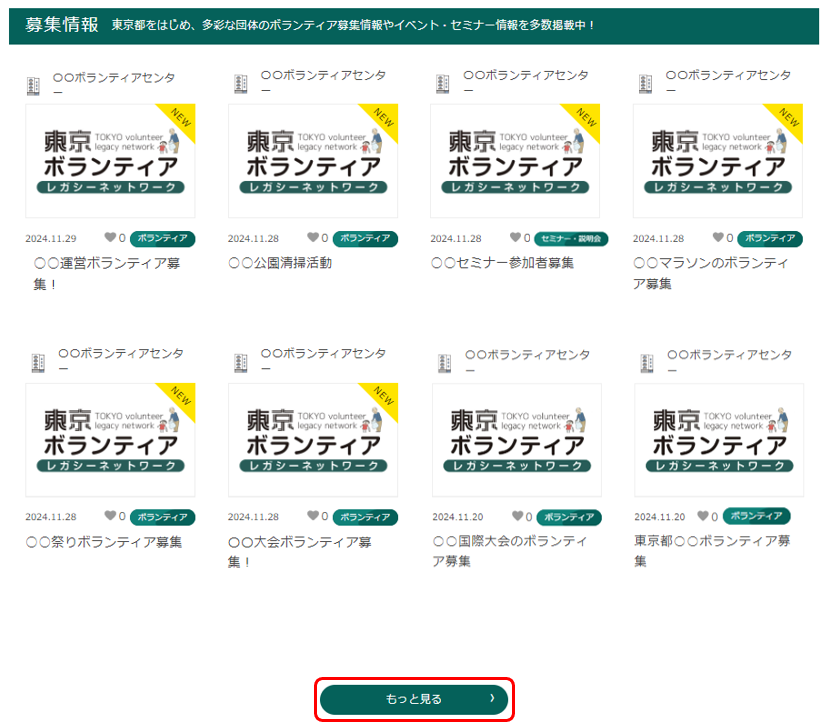Click organization building icon above ○○運営ボランティア募集
Screen dimensions: 827x726
pyautogui.click(x=34, y=85)
